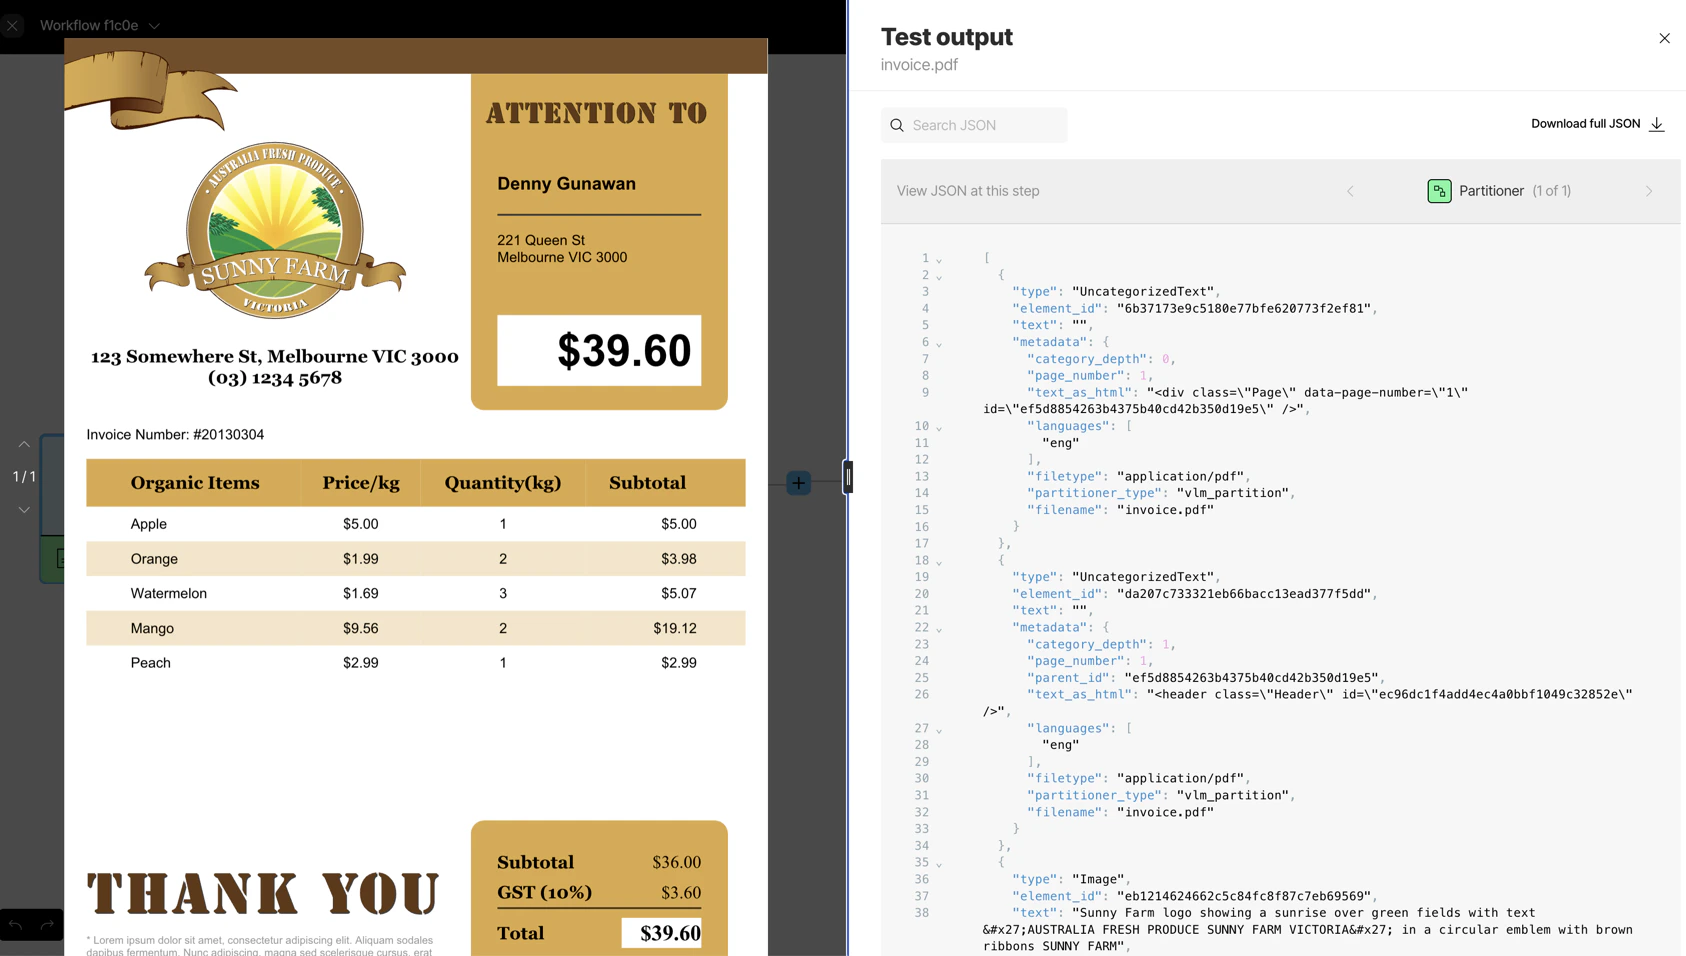
Task: Collapse JSON array at line 1
Action: [x=939, y=259]
